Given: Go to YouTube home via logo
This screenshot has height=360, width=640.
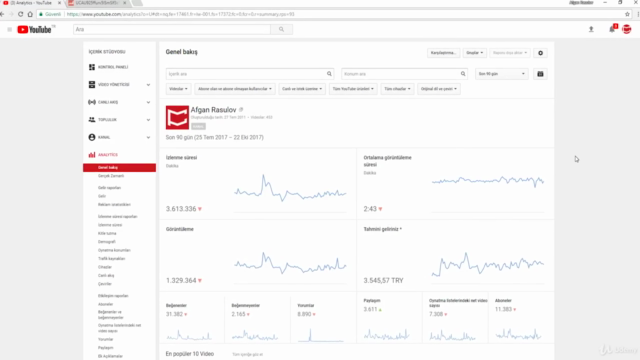Looking at the screenshot, I should (x=35, y=29).
